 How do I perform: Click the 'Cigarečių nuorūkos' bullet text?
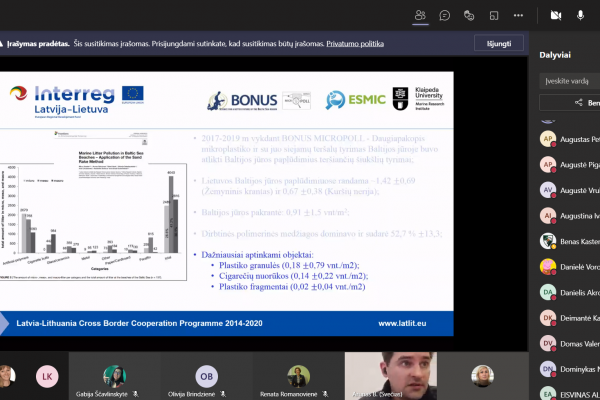coord(293,276)
